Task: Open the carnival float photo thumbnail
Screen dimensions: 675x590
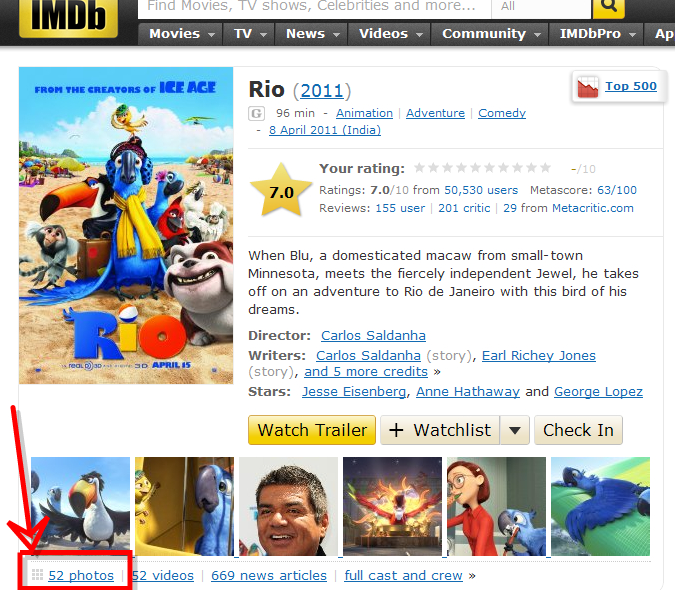Action: click(x=392, y=506)
